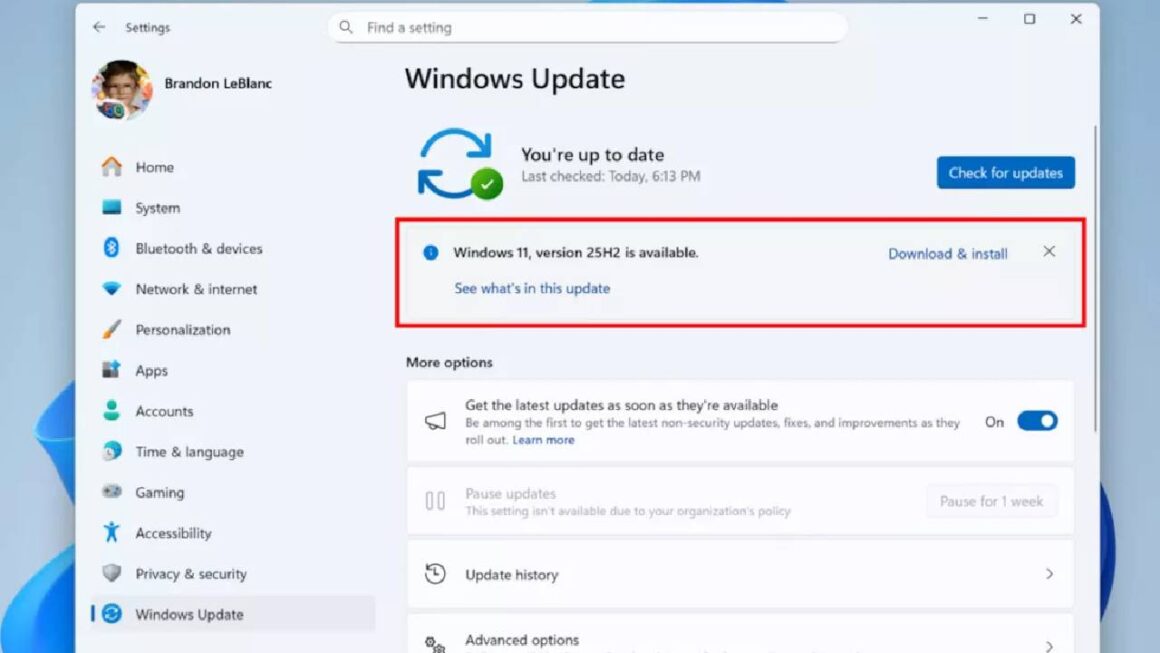Open See what's in this update
The width and height of the screenshot is (1160, 653).
532,288
